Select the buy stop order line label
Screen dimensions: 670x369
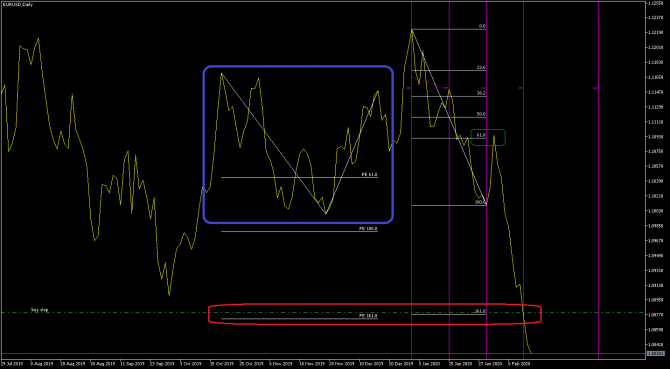click(39, 310)
